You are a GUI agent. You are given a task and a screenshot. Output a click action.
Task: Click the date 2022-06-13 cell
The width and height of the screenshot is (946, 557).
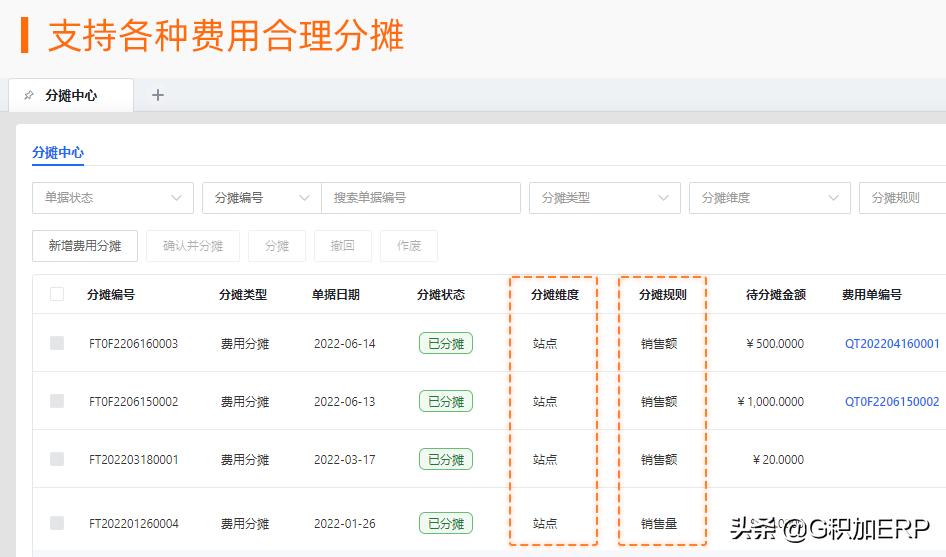tap(344, 401)
